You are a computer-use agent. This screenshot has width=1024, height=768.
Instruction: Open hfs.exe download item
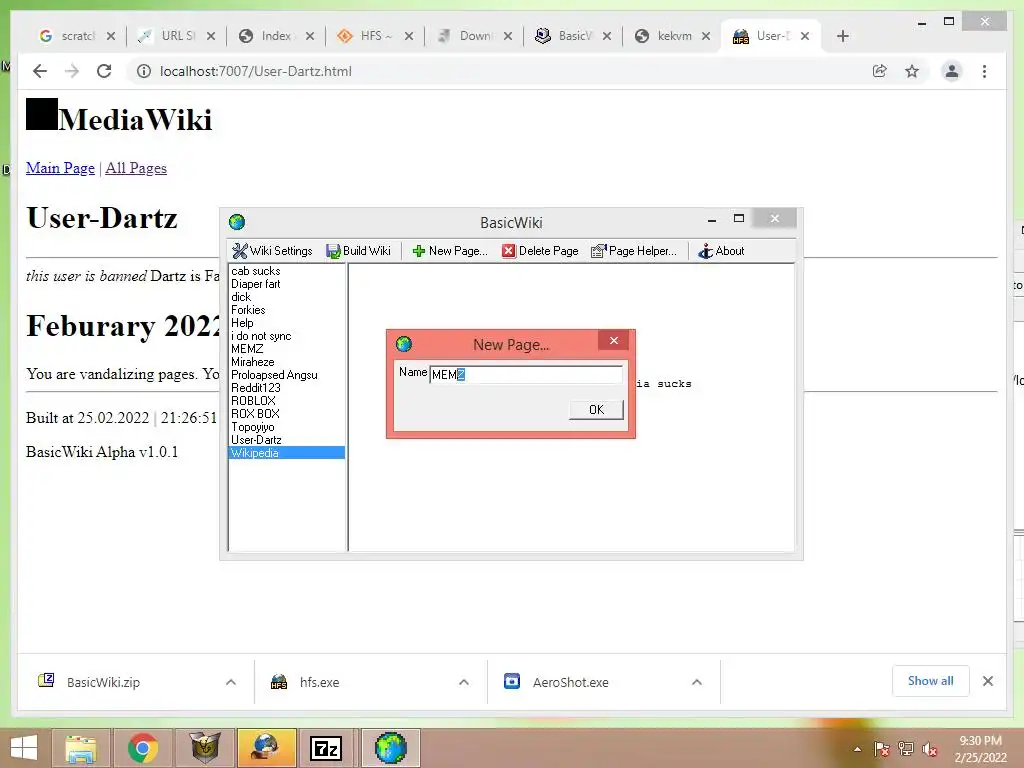(x=319, y=682)
